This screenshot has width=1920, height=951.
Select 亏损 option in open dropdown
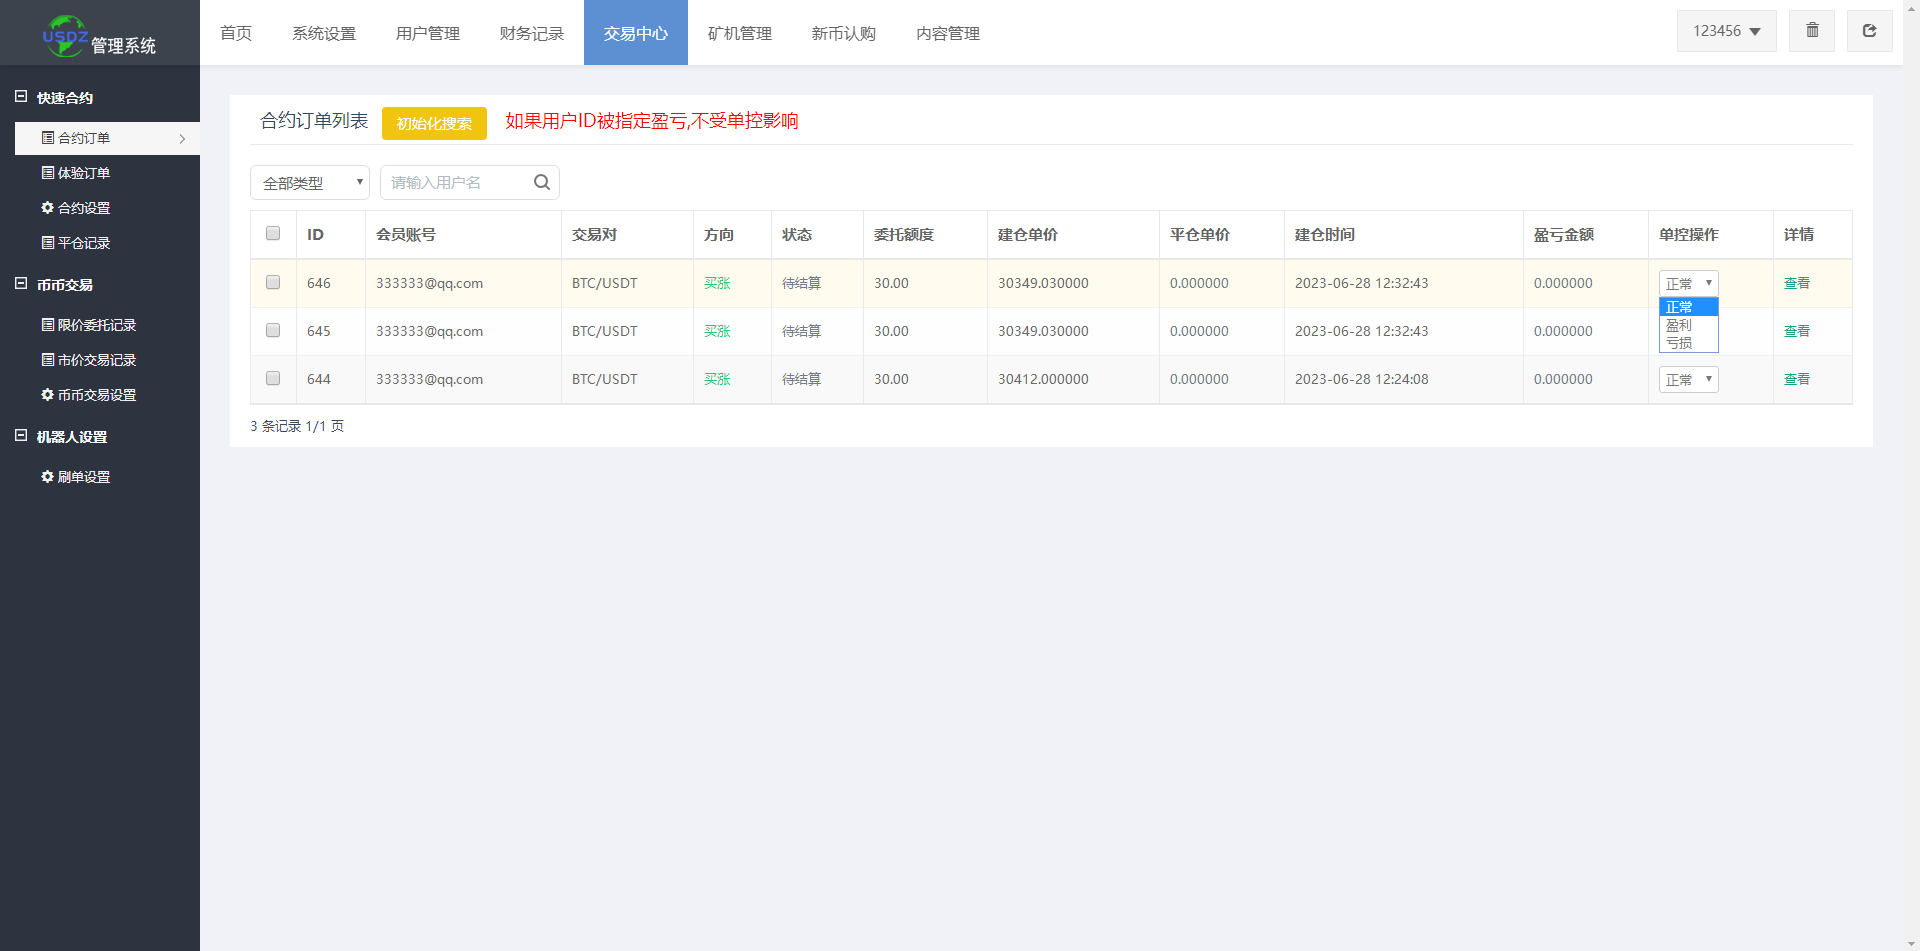click(1680, 343)
